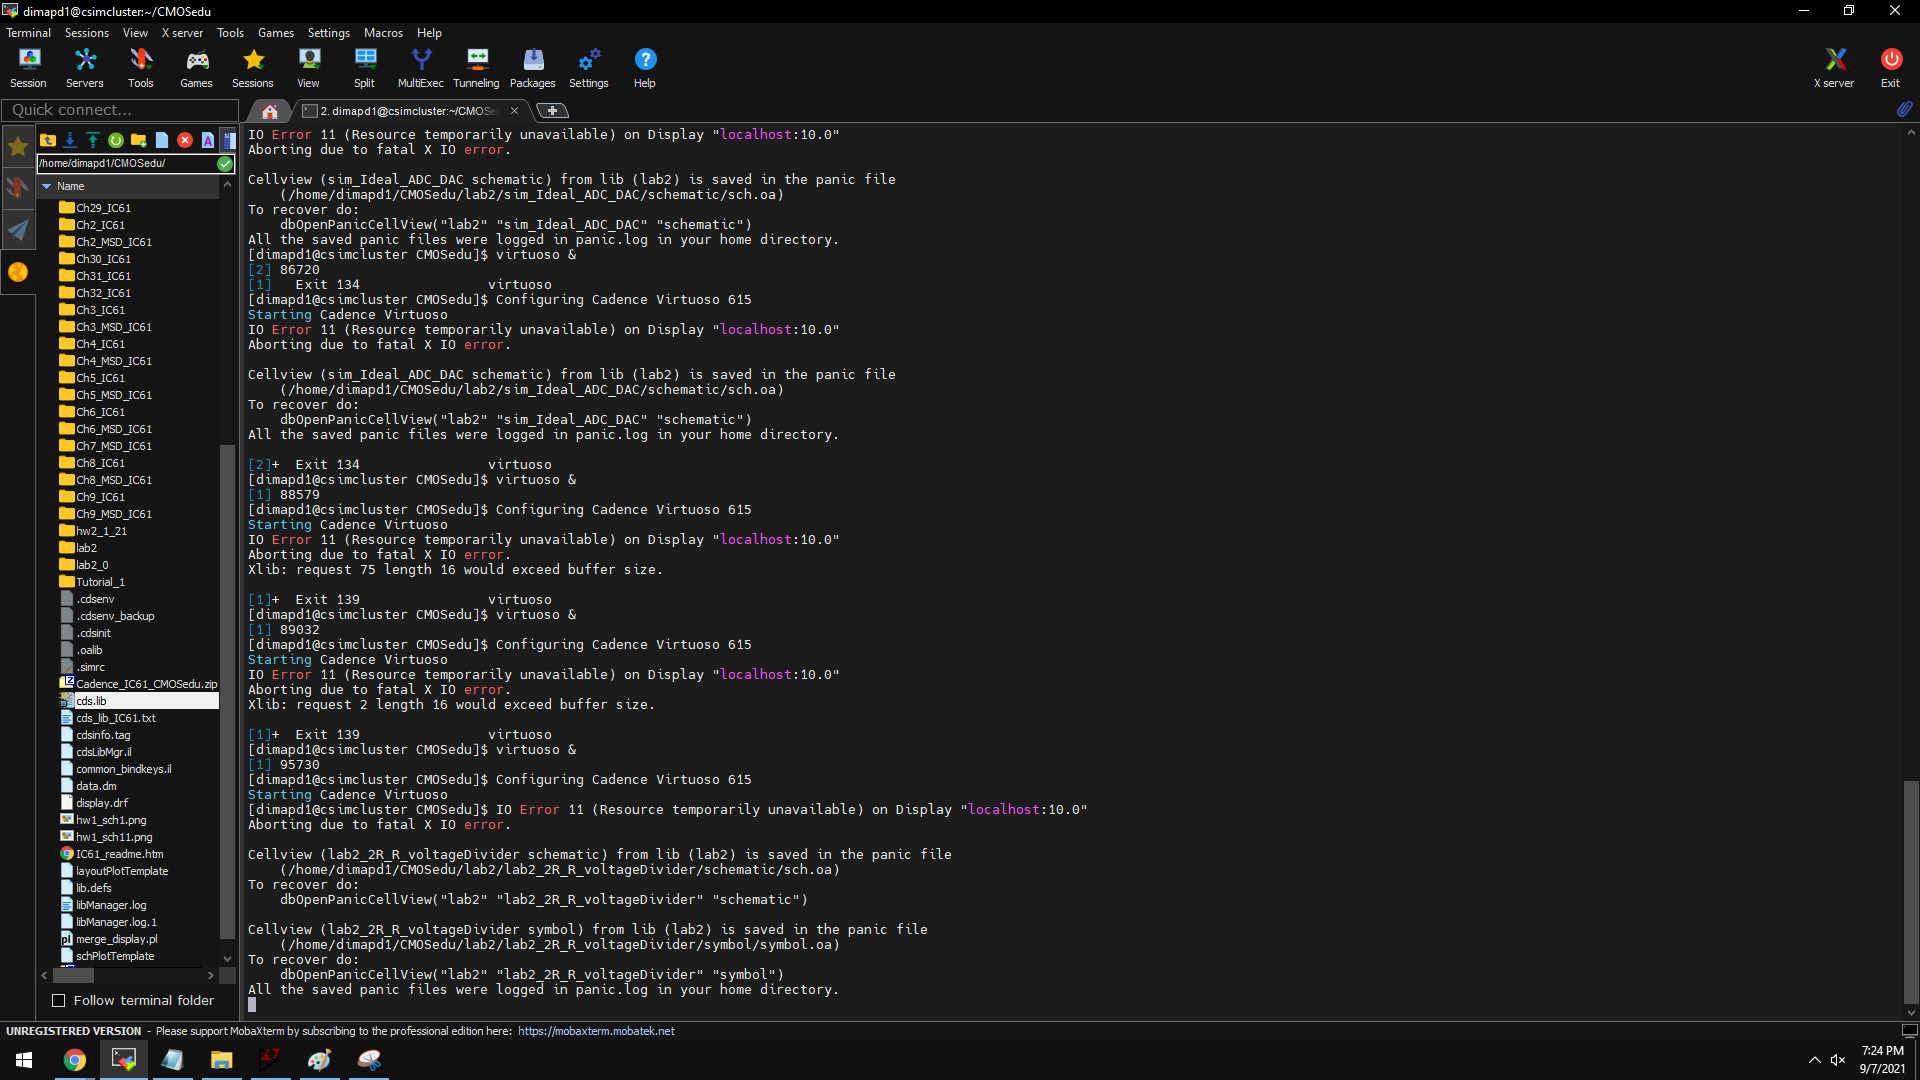Image resolution: width=1920 pixels, height=1080 pixels.
Task: Click the Quick connect input field
Action: point(119,110)
